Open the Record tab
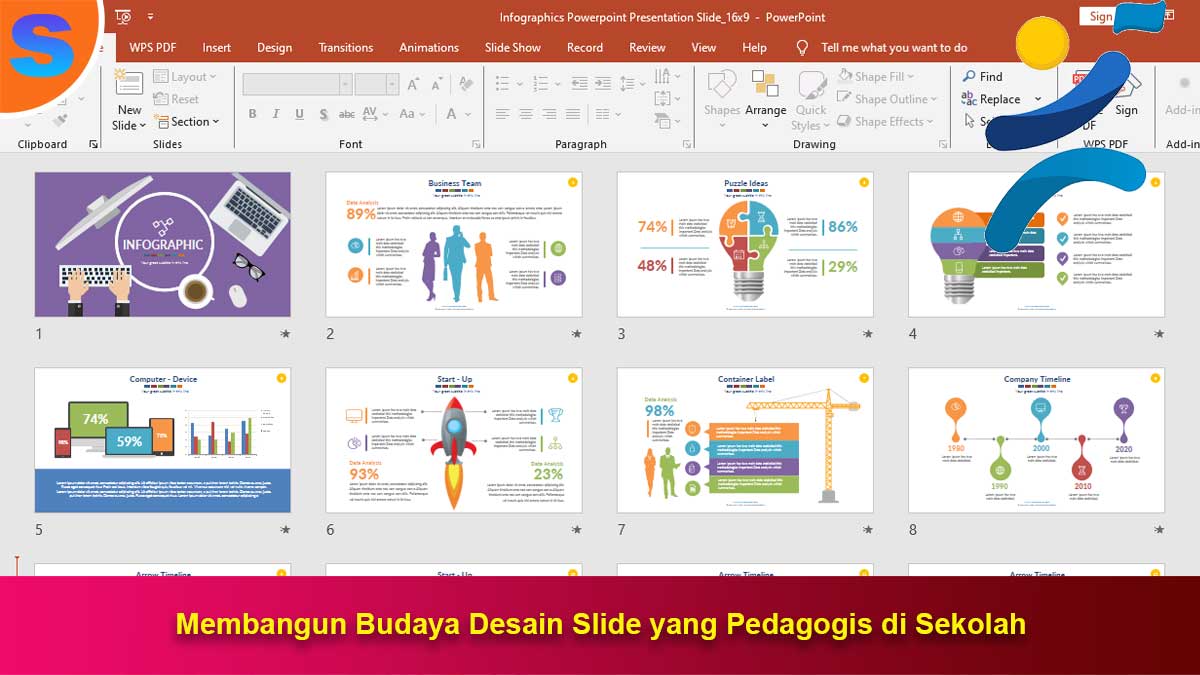1200x675 pixels. point(584,47)
